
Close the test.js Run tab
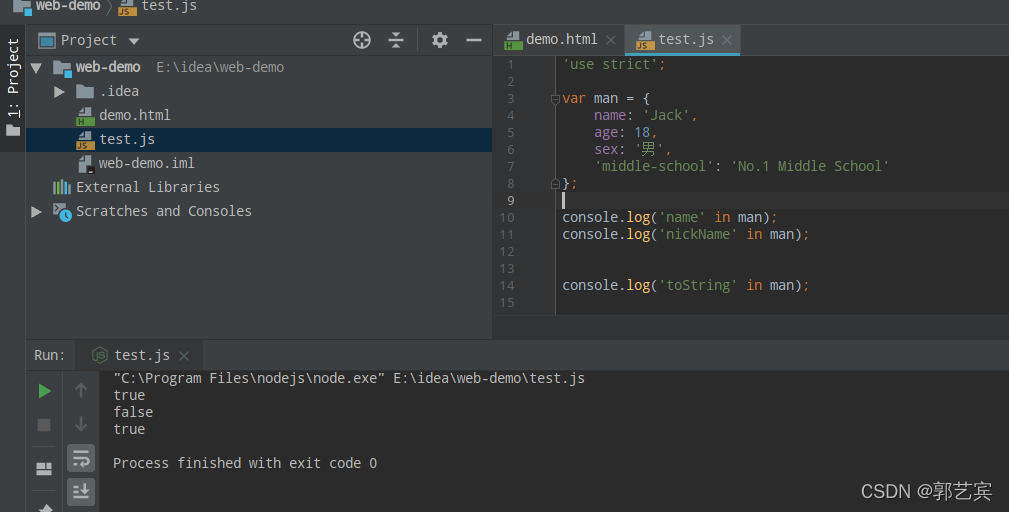point(184,356)
